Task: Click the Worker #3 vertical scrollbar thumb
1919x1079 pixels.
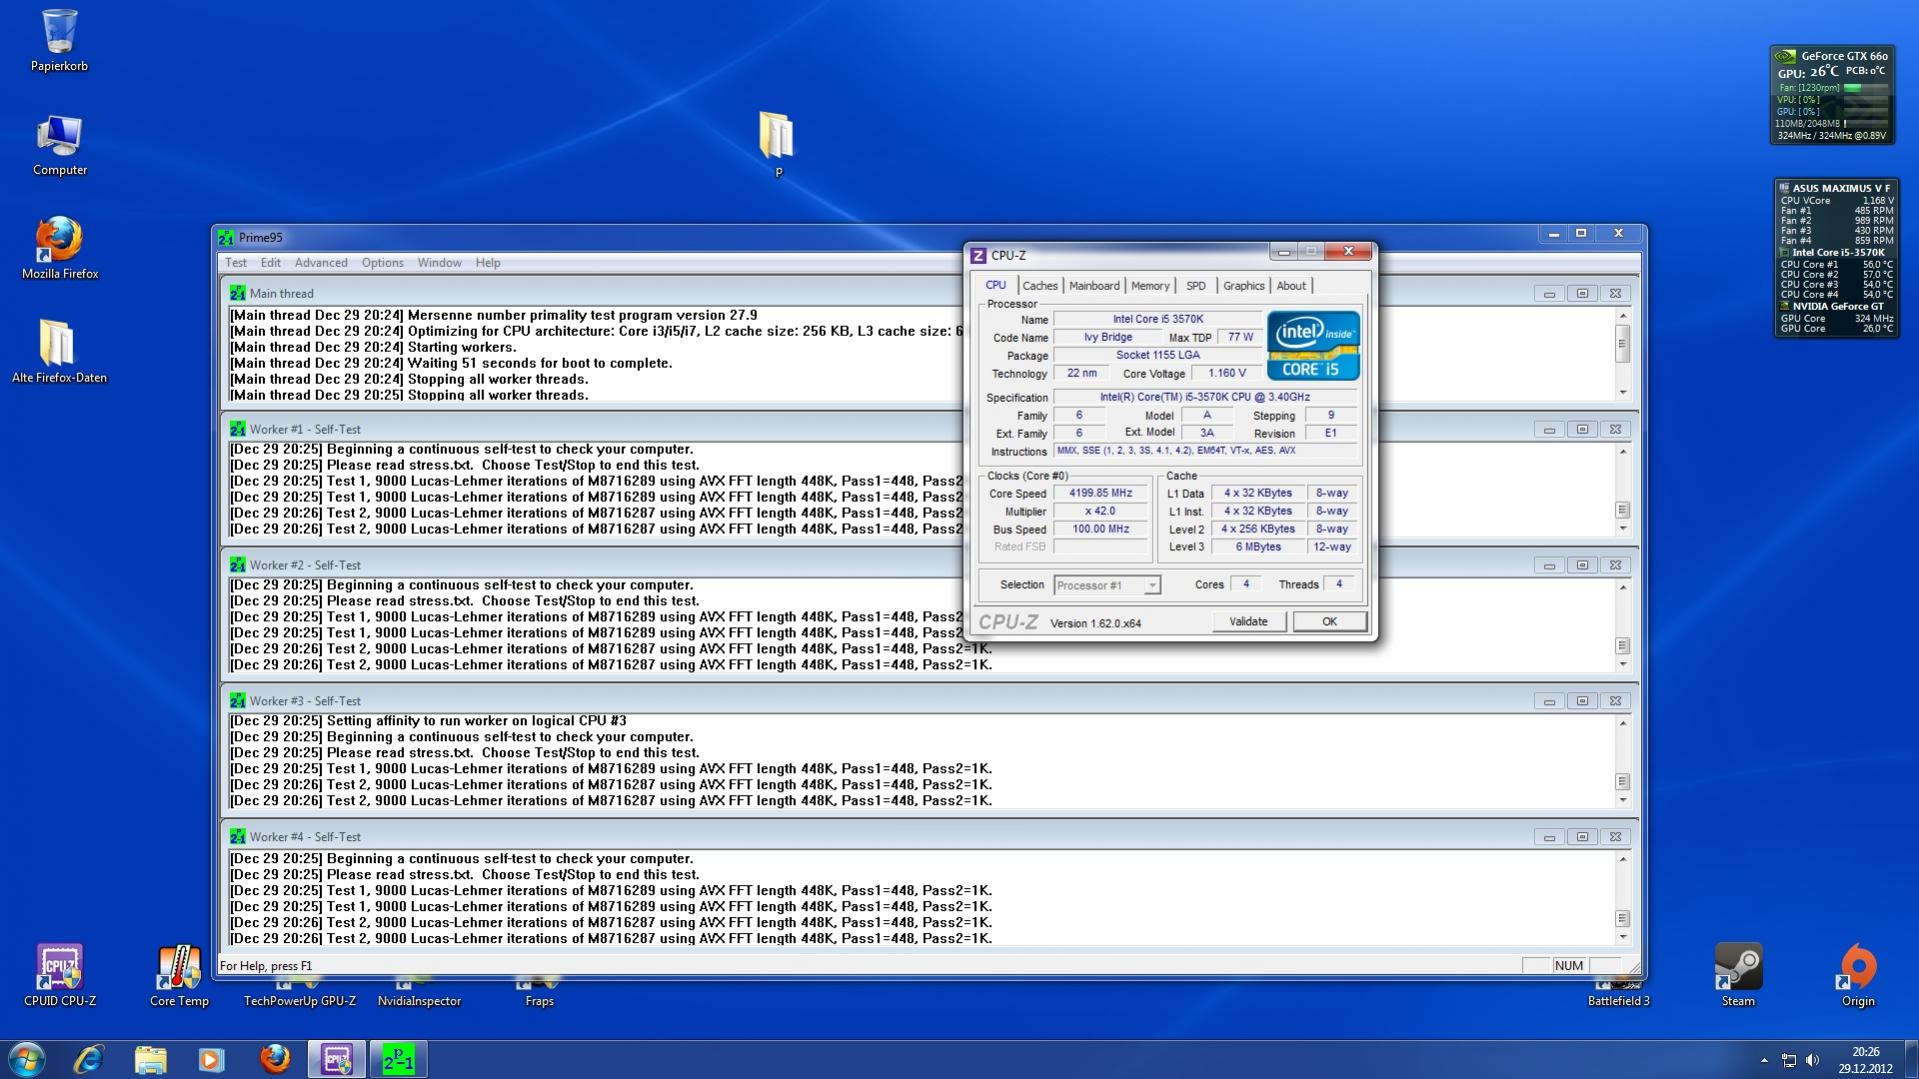Action: (x=1623, y=782)
